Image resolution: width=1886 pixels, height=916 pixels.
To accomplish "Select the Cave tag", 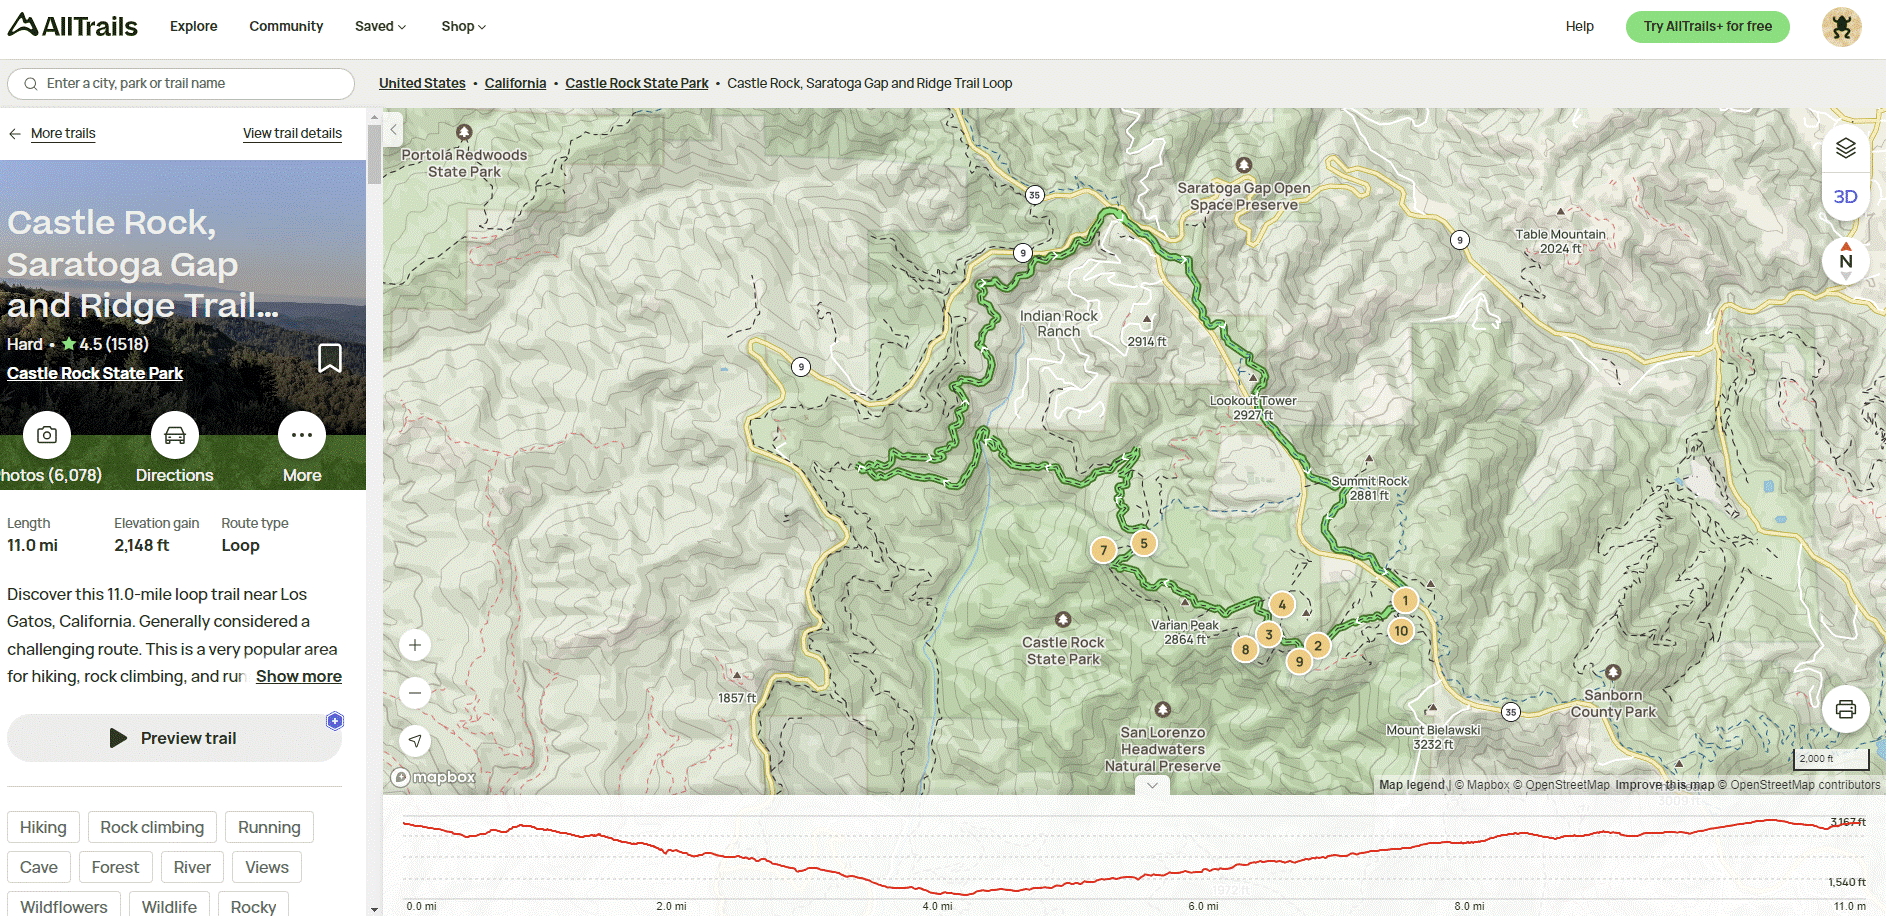I will tap(39, 867).
